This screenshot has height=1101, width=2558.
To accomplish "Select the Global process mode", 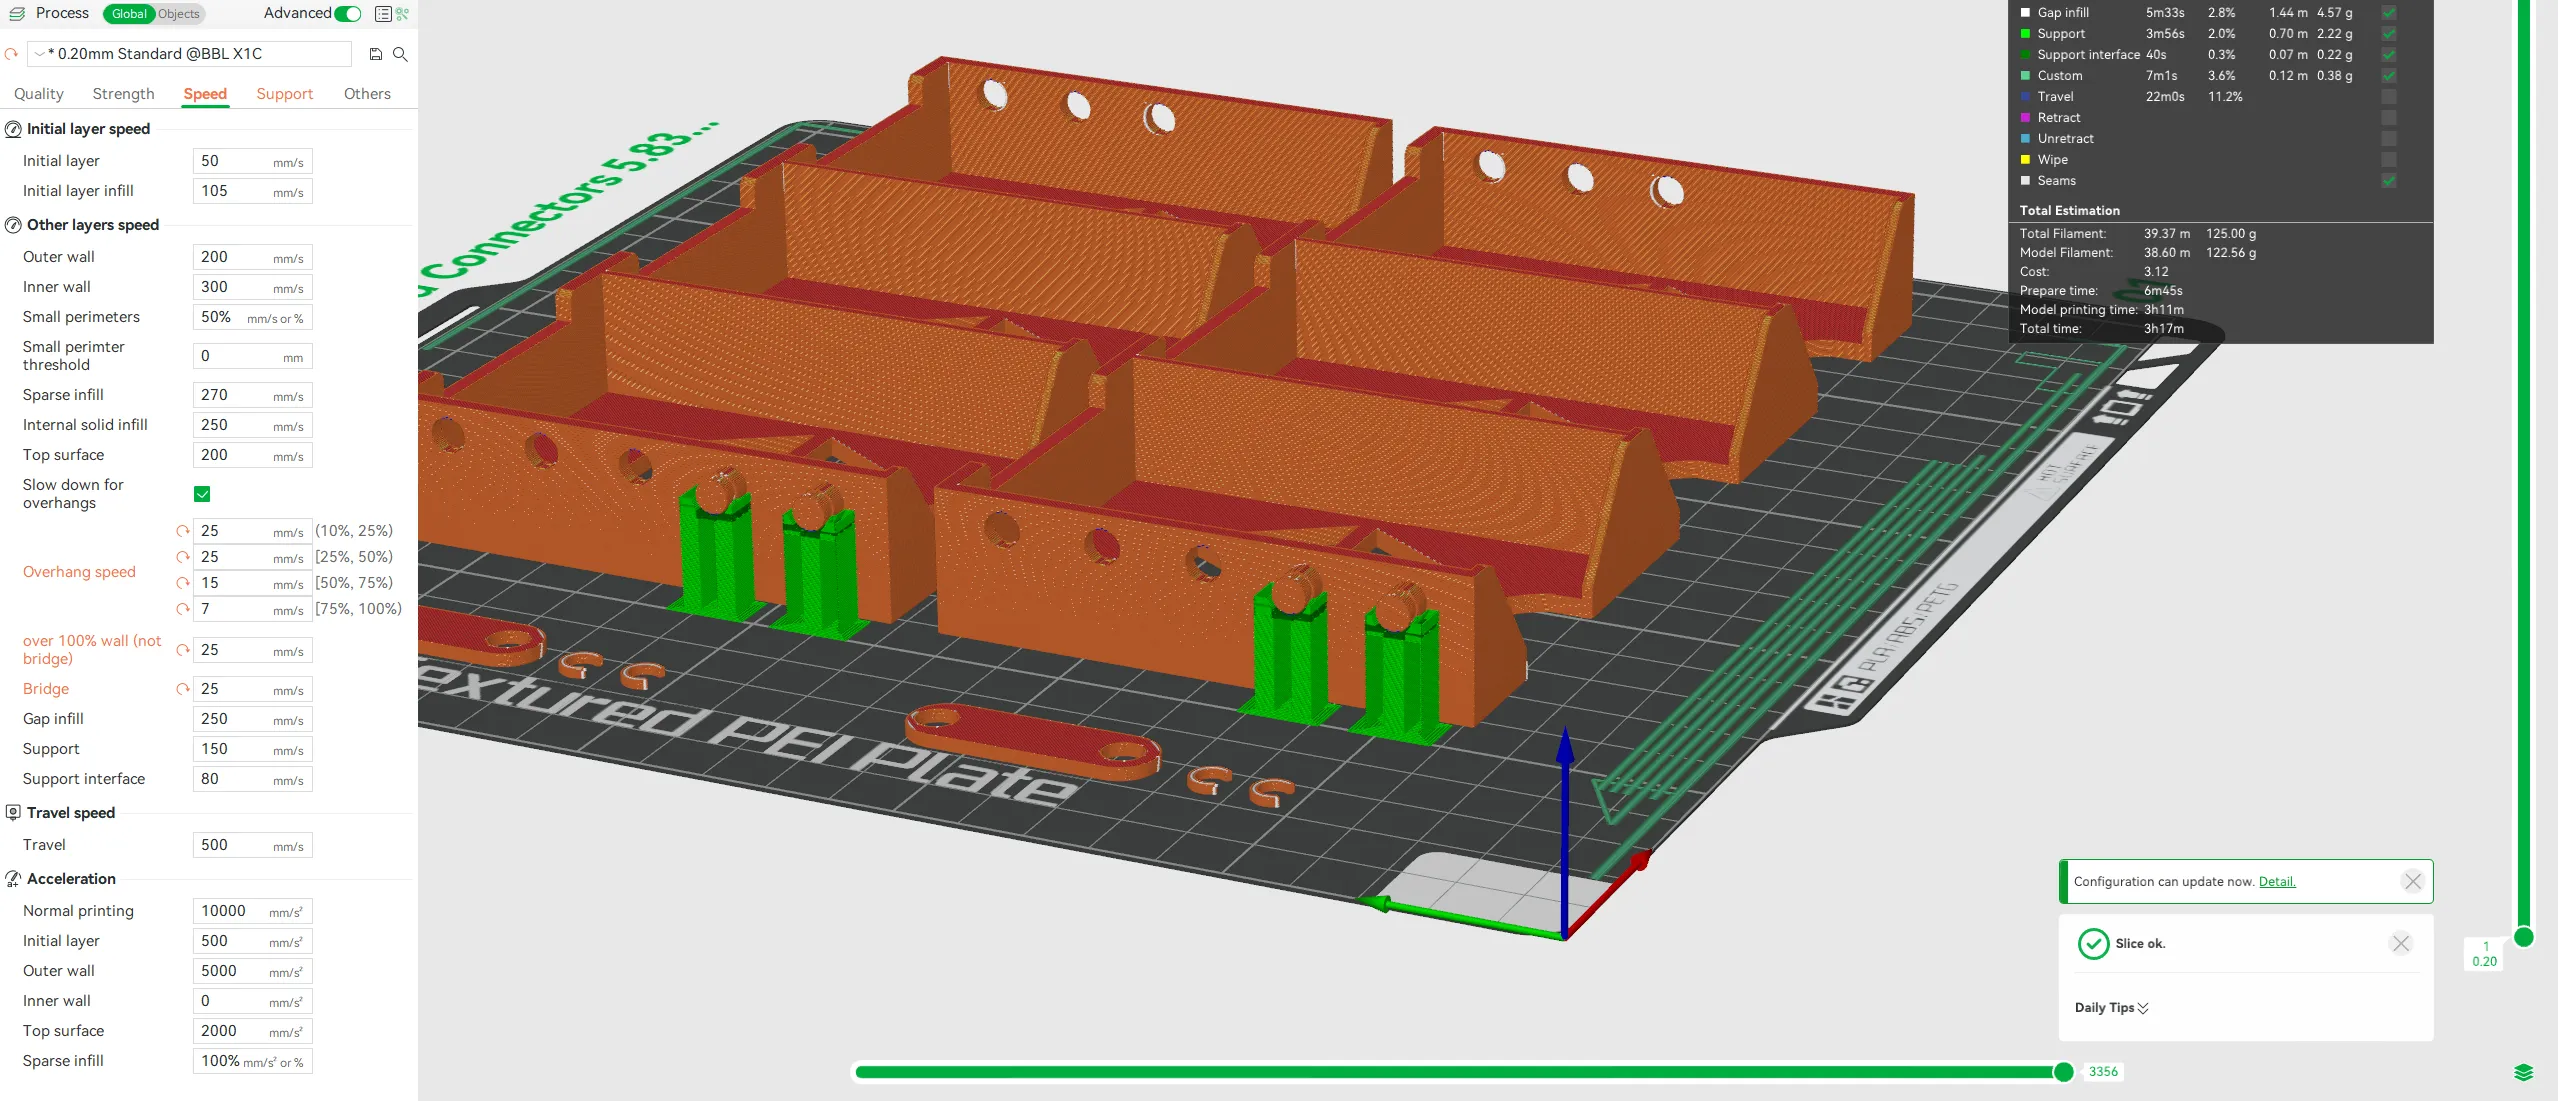I will [129, 14].
